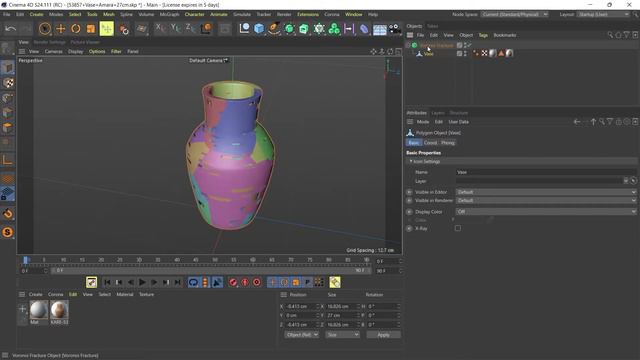Open the Spline Pen tool
Screen dimensions: 640x360
click(x=274, y=29)
